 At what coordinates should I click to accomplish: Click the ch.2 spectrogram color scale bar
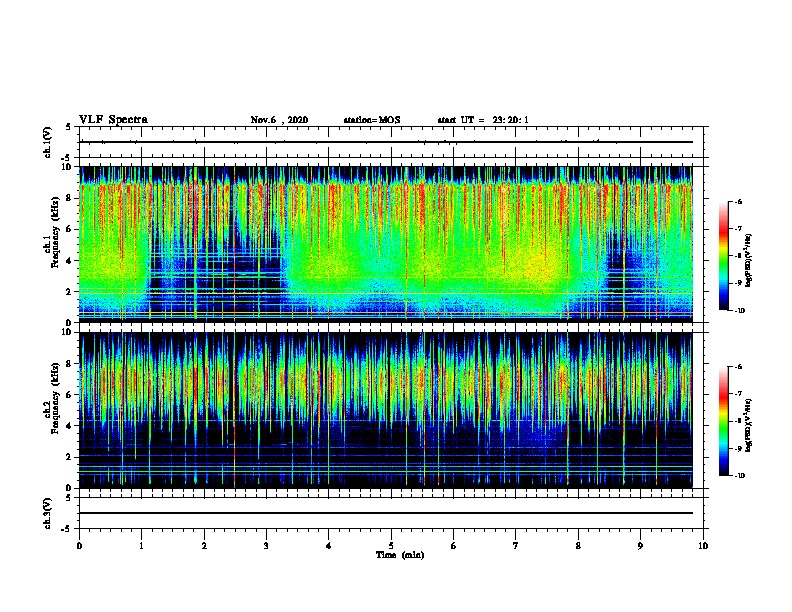724,421
